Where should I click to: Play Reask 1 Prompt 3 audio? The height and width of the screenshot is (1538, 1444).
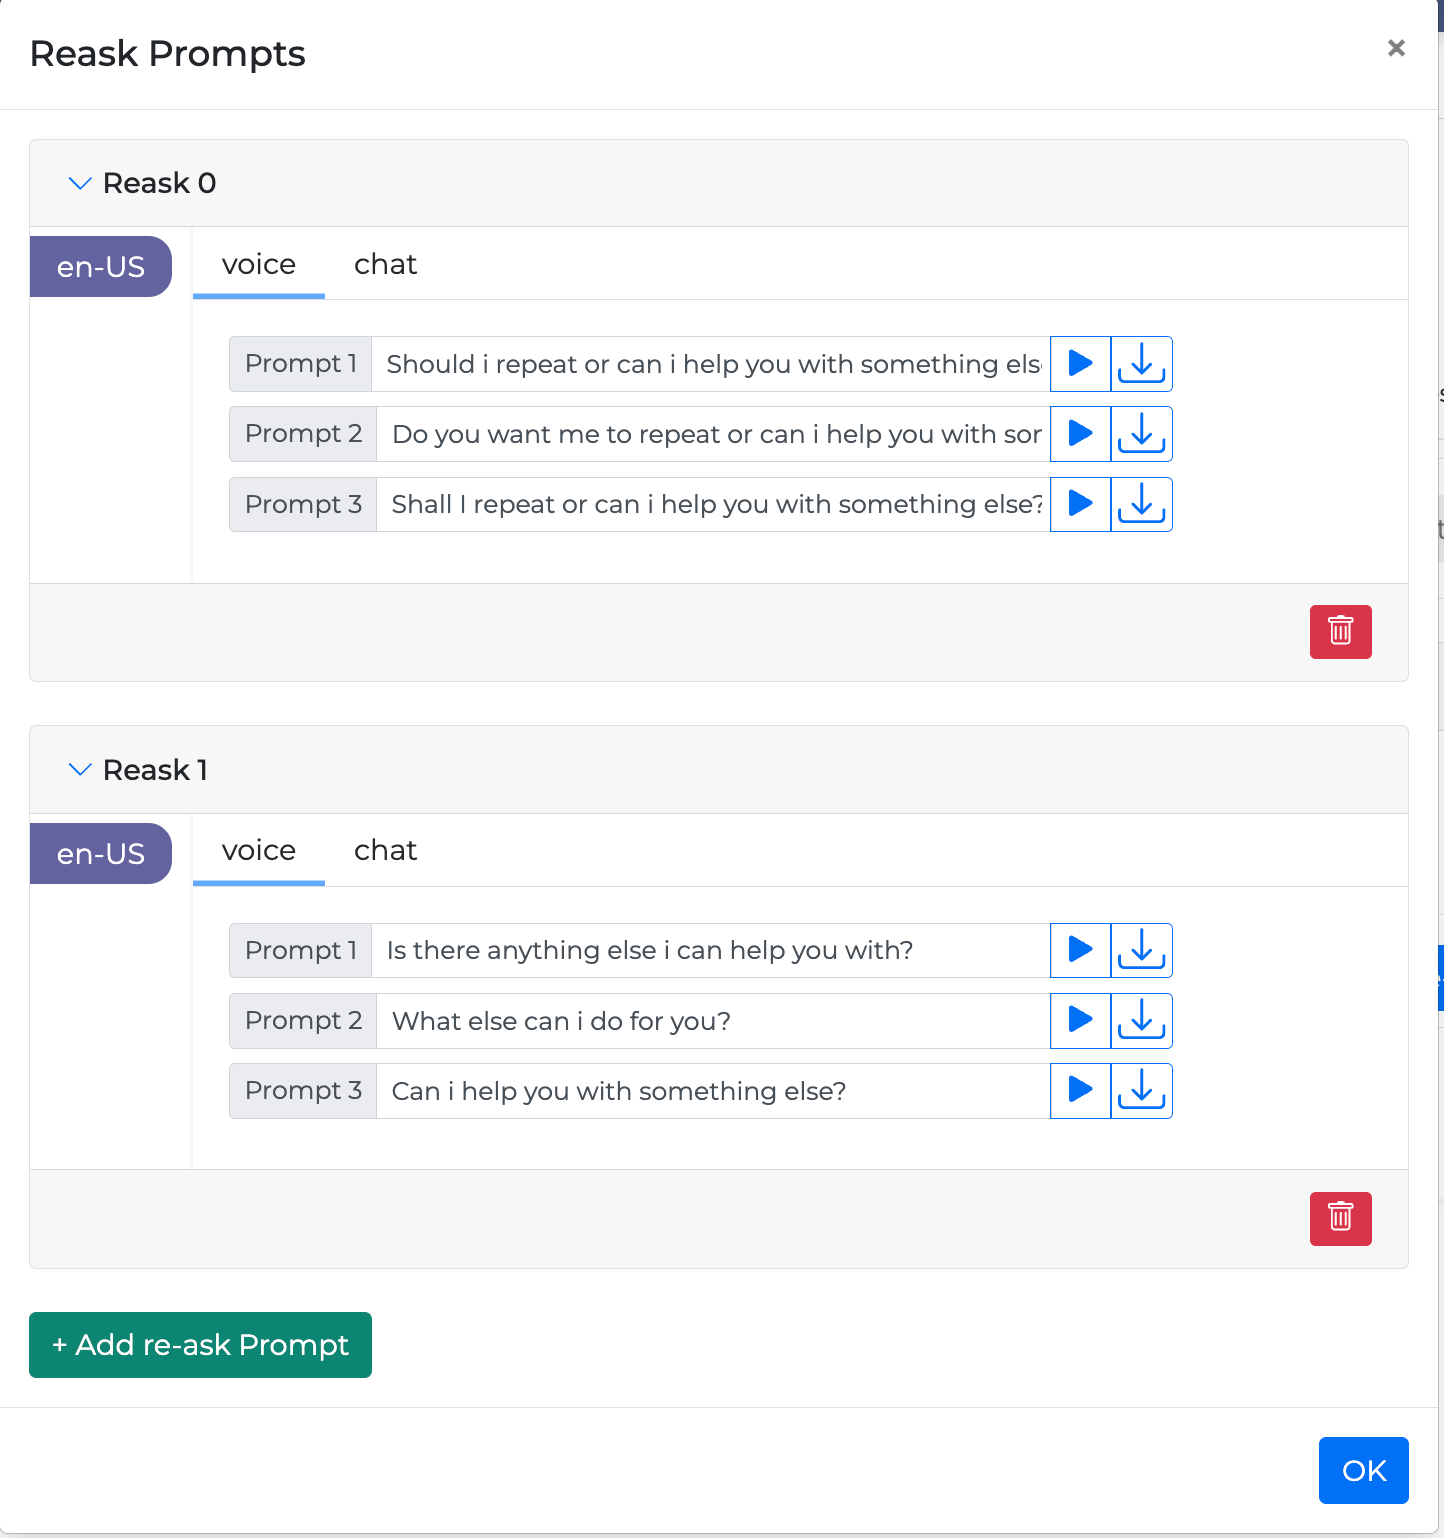coord(1080,1090)
